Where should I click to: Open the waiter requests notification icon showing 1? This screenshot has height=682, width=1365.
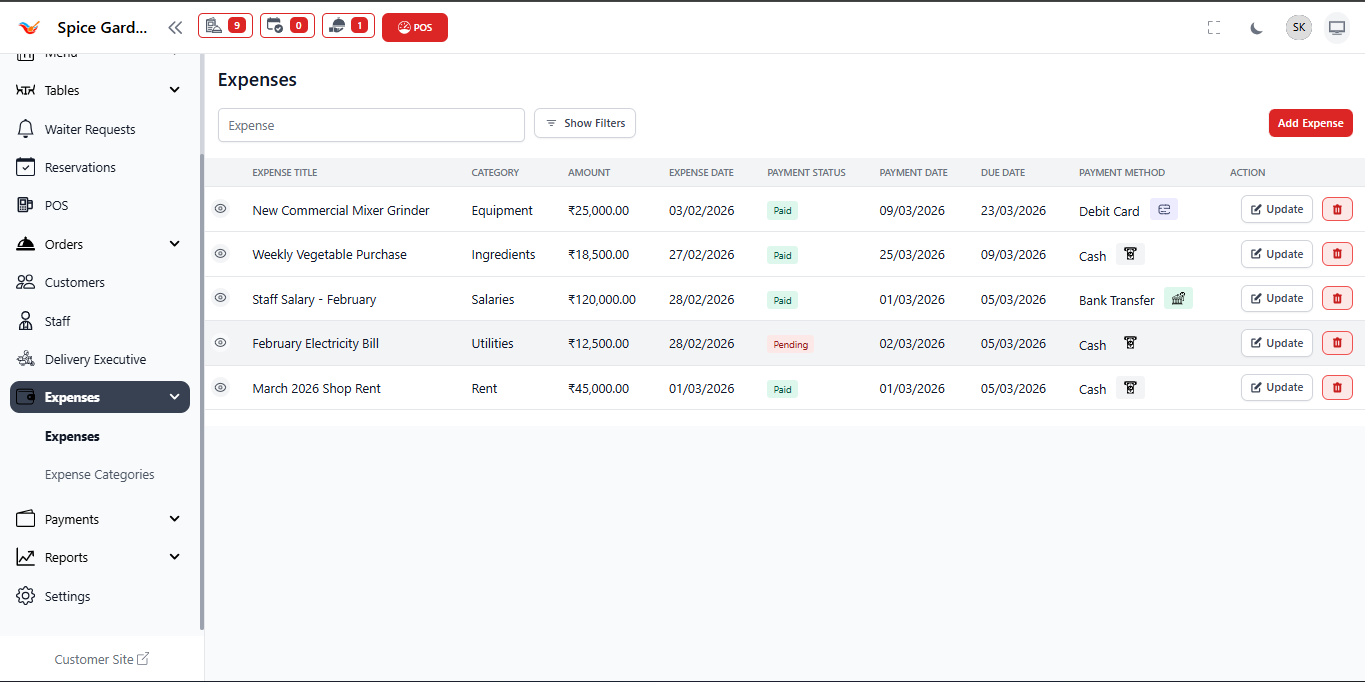pos(348,26)
